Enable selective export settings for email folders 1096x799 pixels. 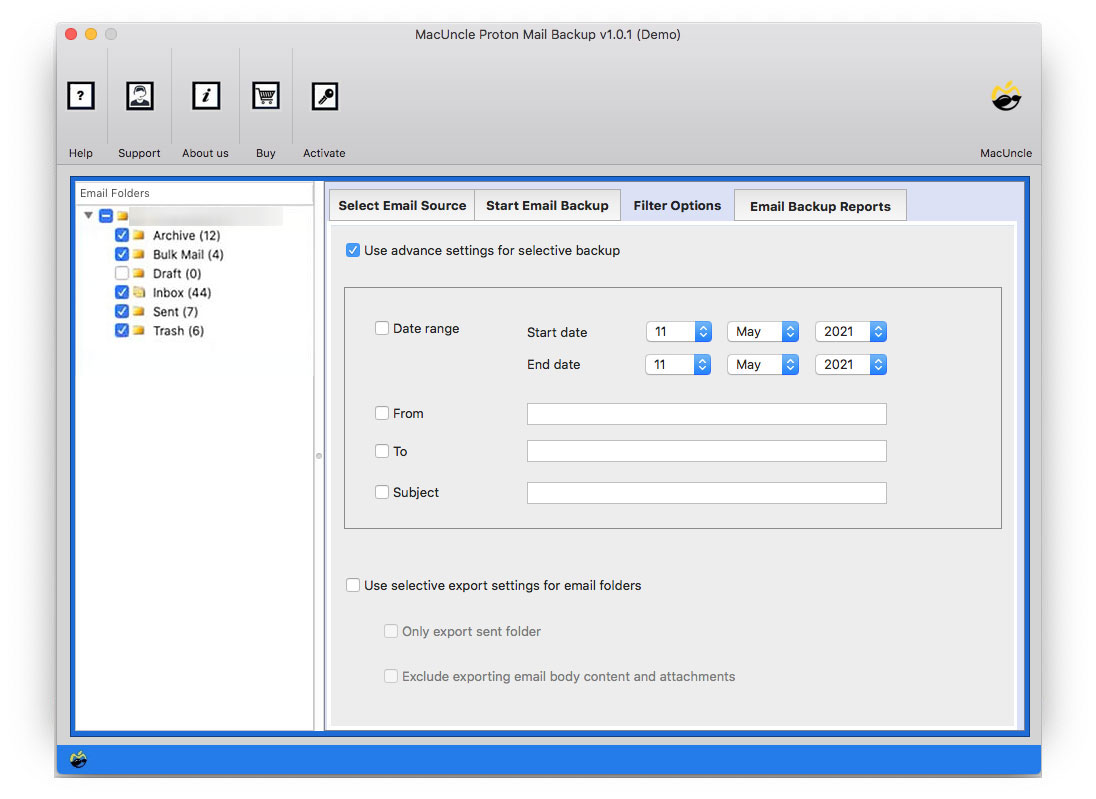click(353, 585)
